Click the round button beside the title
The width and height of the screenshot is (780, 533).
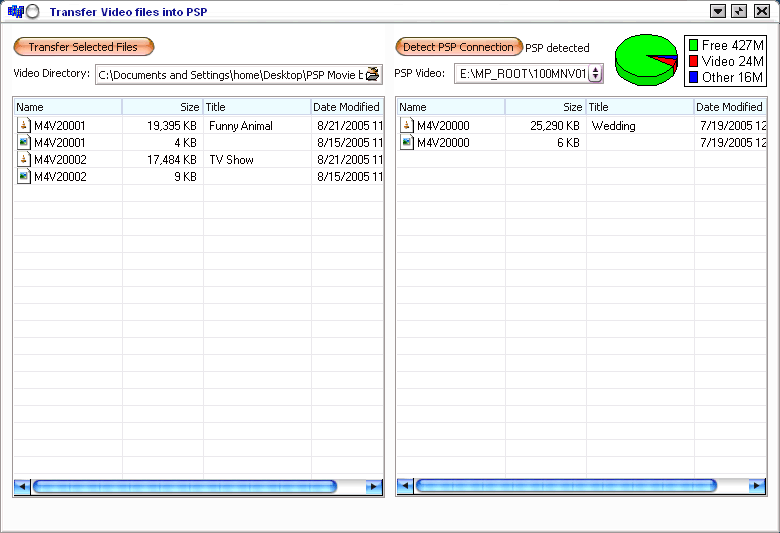pos(32,11)
